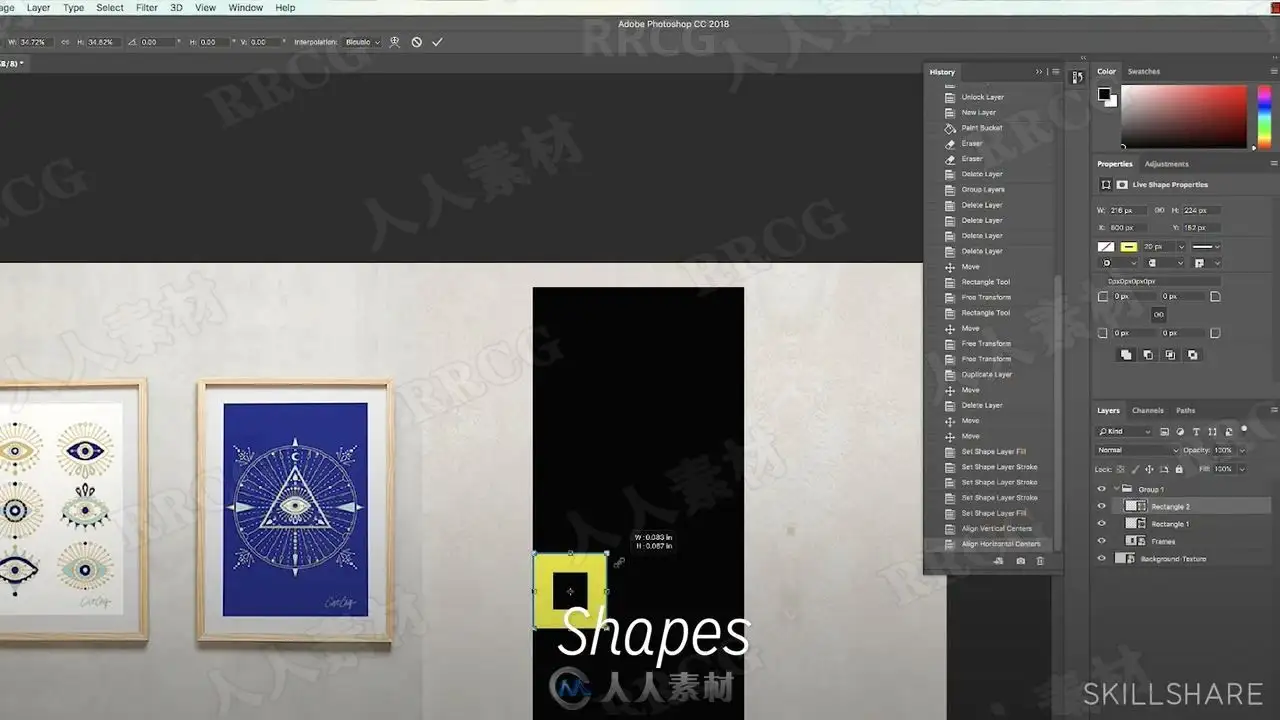
Task: Hide the Group 1 layer group
Action: coord(1102,489)
